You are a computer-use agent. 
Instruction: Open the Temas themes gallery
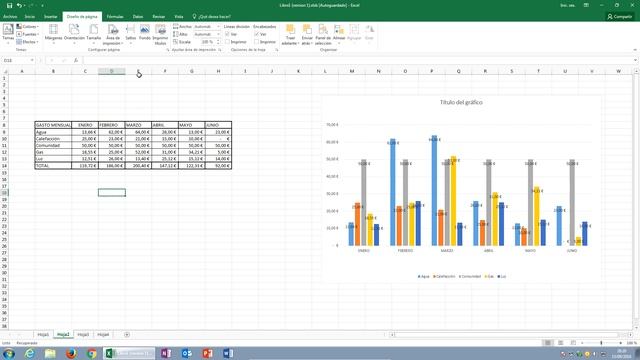pos(8,33)
